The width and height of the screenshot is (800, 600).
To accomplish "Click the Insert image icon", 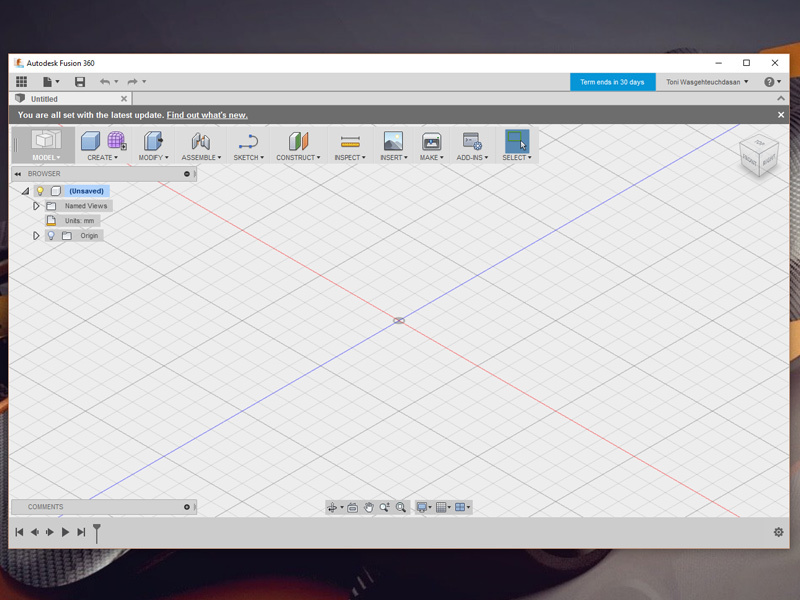I will (x=393, y=141).
